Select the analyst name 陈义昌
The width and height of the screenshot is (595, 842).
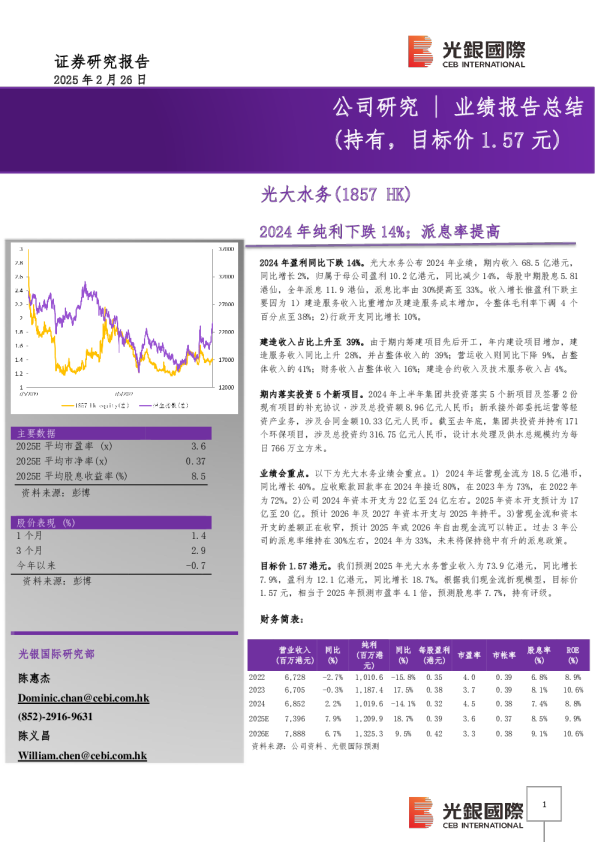tap(34, 736)
